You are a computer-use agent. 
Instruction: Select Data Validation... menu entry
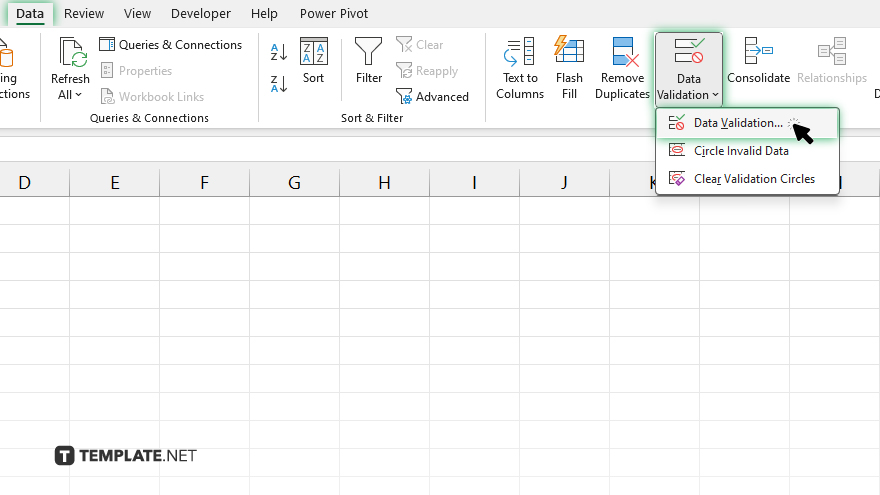click(x=738, y=123)
